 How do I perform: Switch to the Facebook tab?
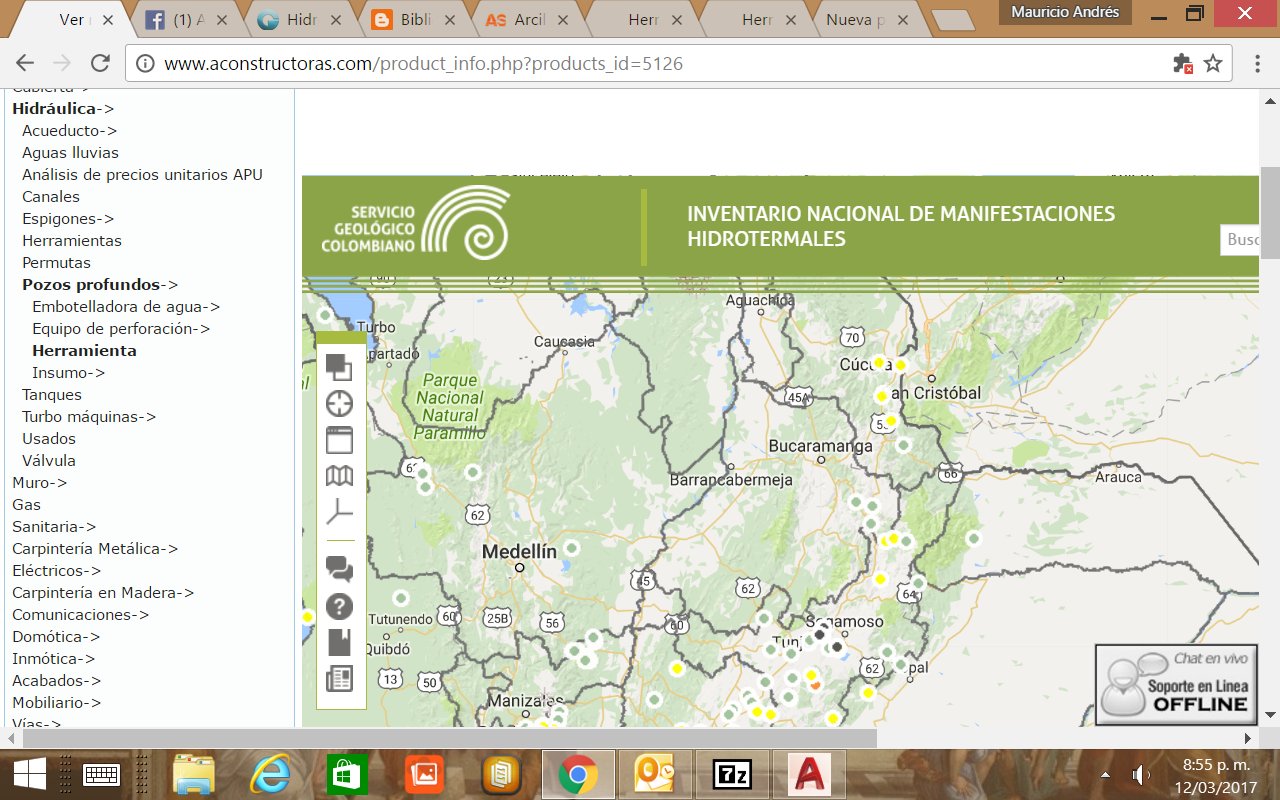(185, 19)
